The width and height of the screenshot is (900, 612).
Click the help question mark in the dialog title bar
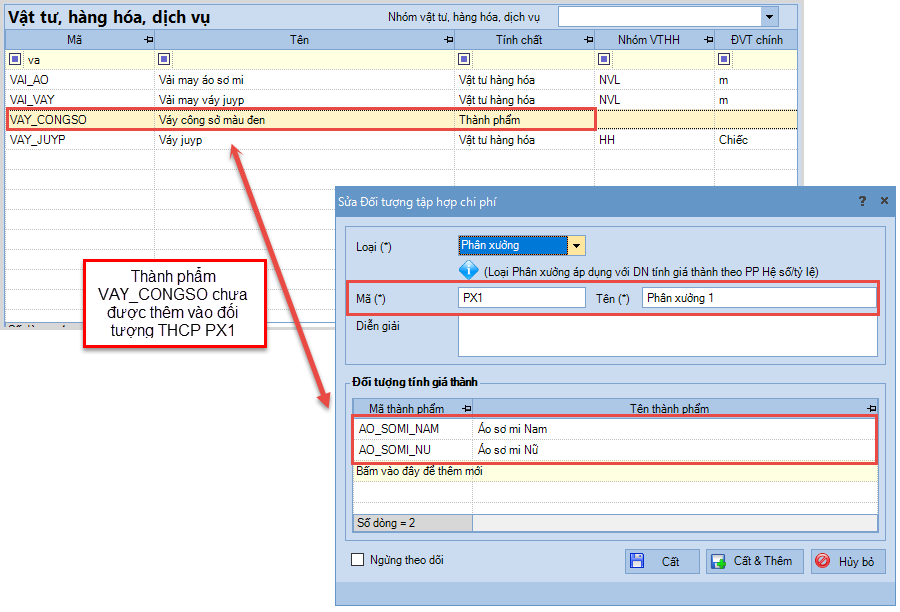tap(862, 201)
